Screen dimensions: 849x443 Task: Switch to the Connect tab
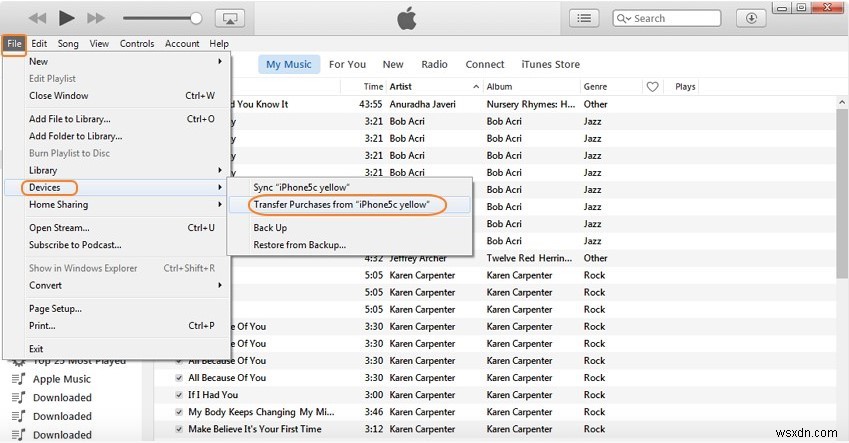point(485,64)
